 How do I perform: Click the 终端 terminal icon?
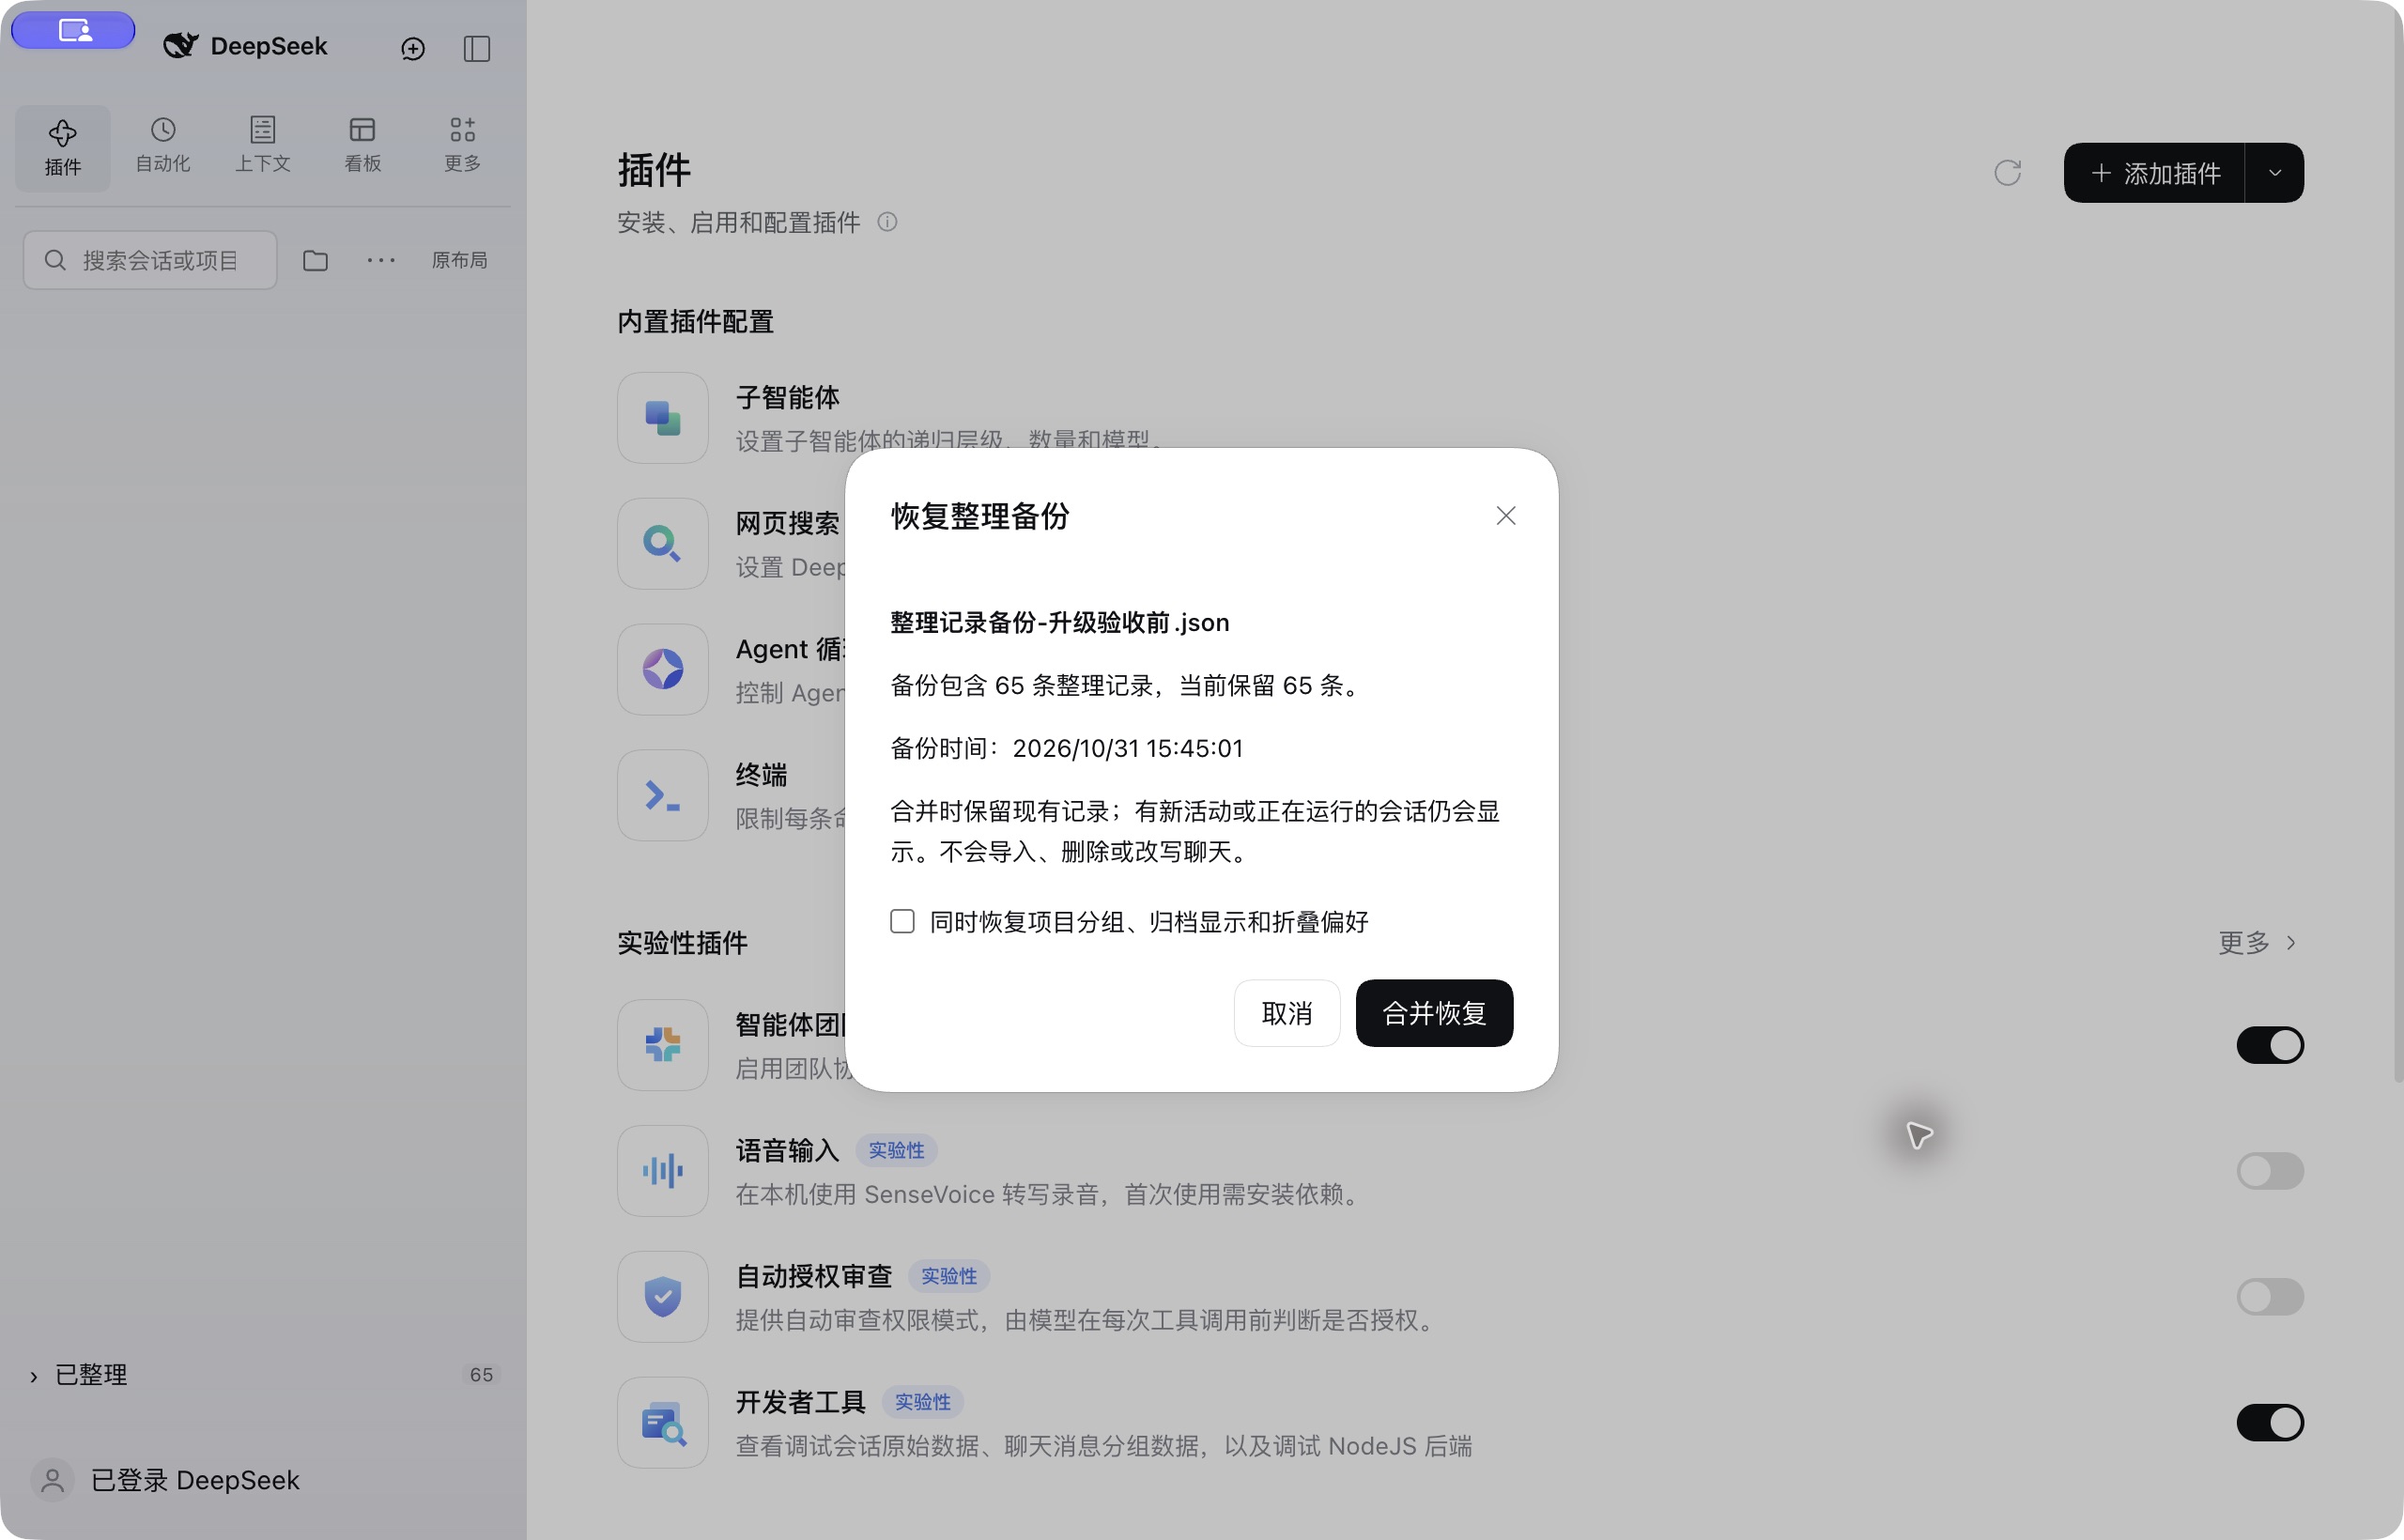[x=663, y=796]
